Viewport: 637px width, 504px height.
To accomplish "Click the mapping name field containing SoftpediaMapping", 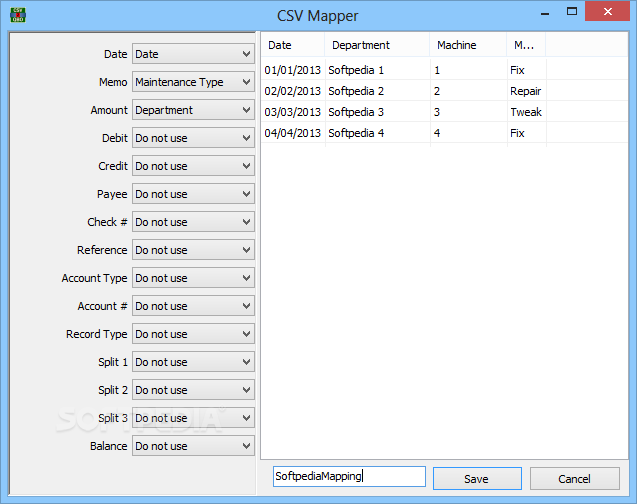I will point(349,476).
